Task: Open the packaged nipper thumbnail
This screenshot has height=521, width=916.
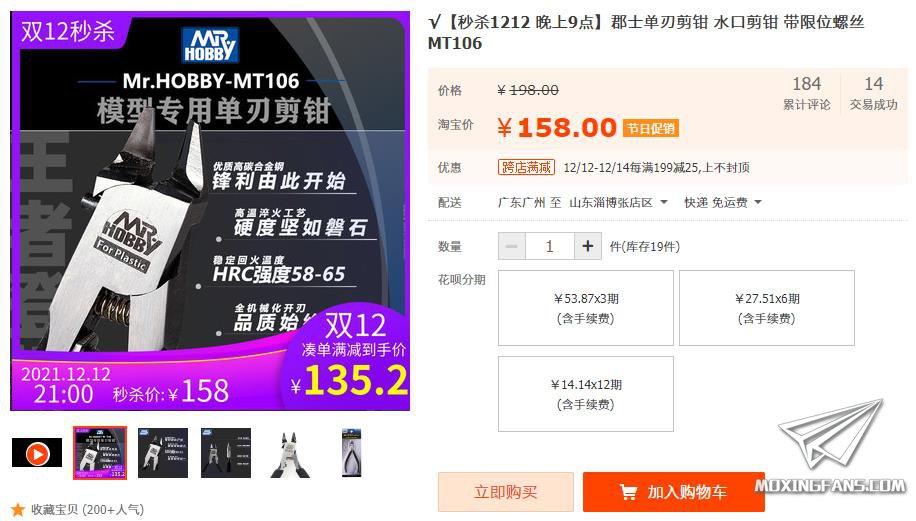Action: (x=352, y=453)
